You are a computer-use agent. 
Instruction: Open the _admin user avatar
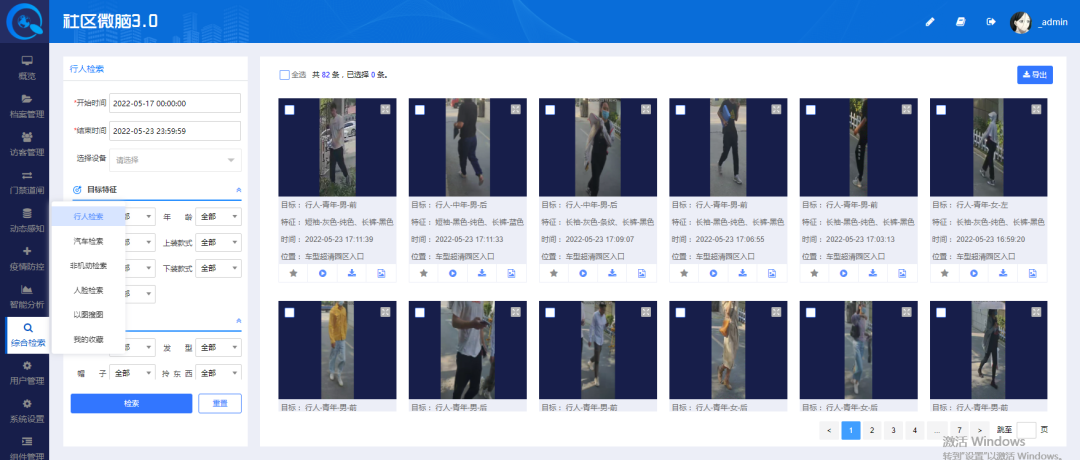point(1021,22)
